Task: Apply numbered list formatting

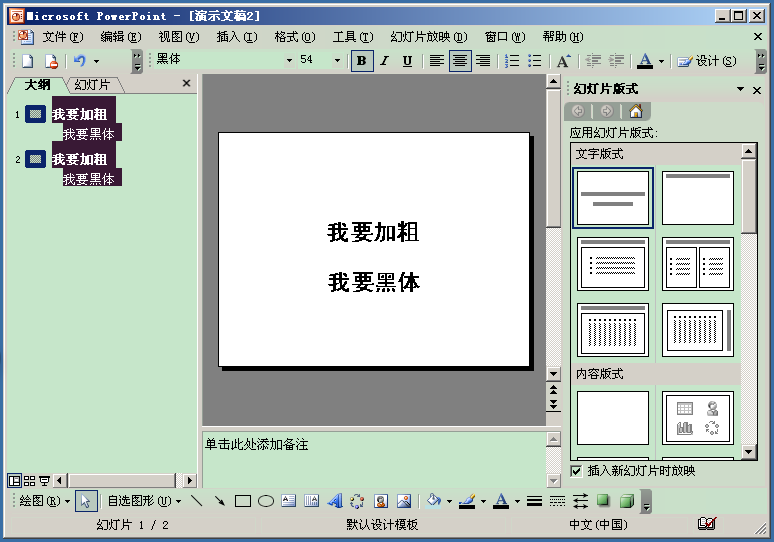Action: [x=512, y=61]
